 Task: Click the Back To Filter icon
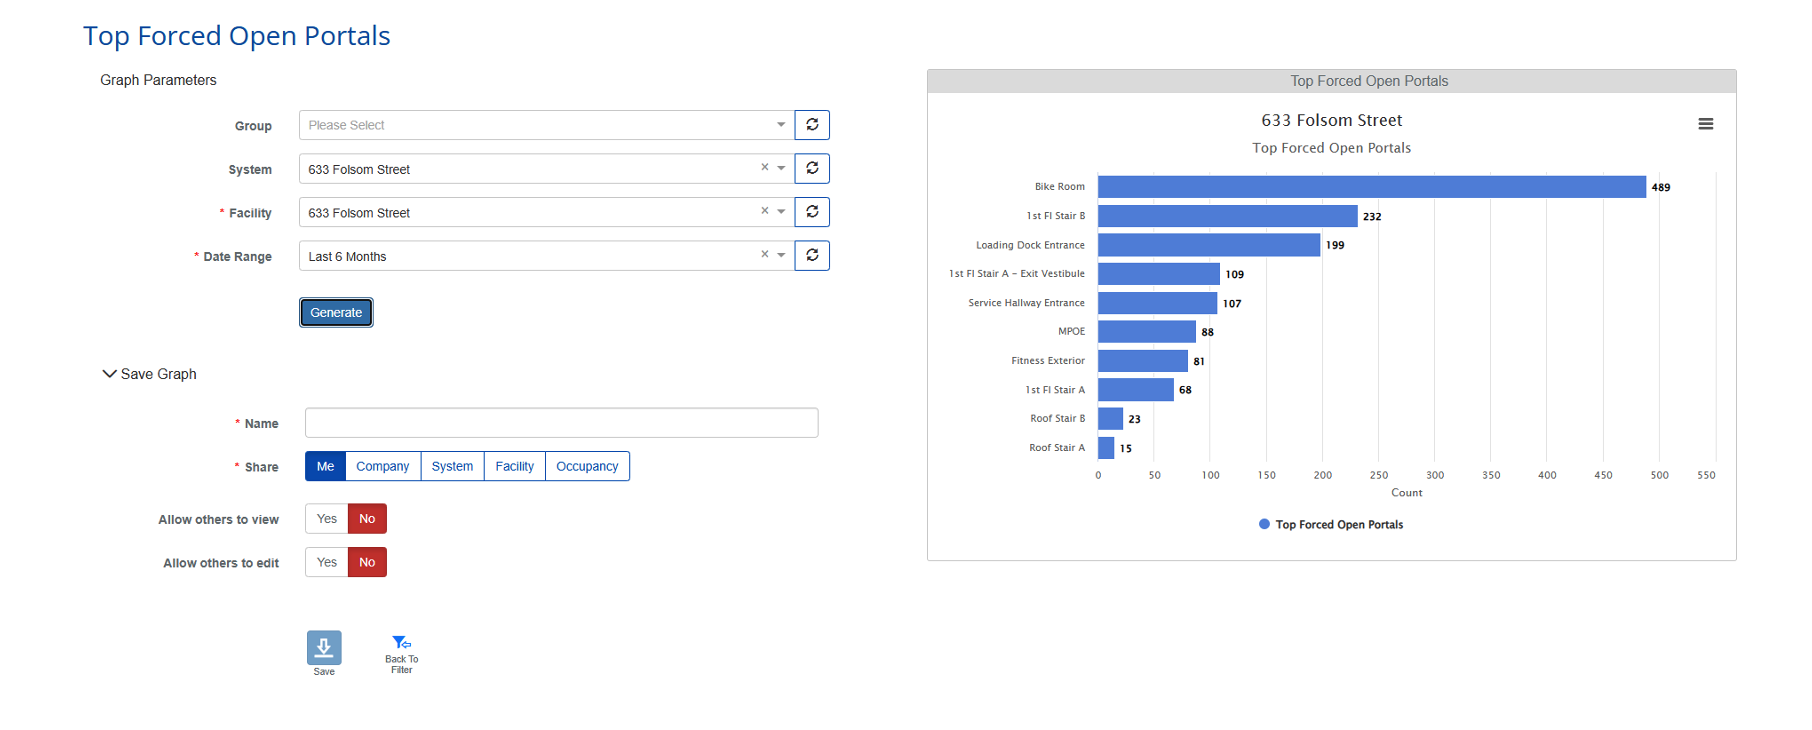(401, 643)
